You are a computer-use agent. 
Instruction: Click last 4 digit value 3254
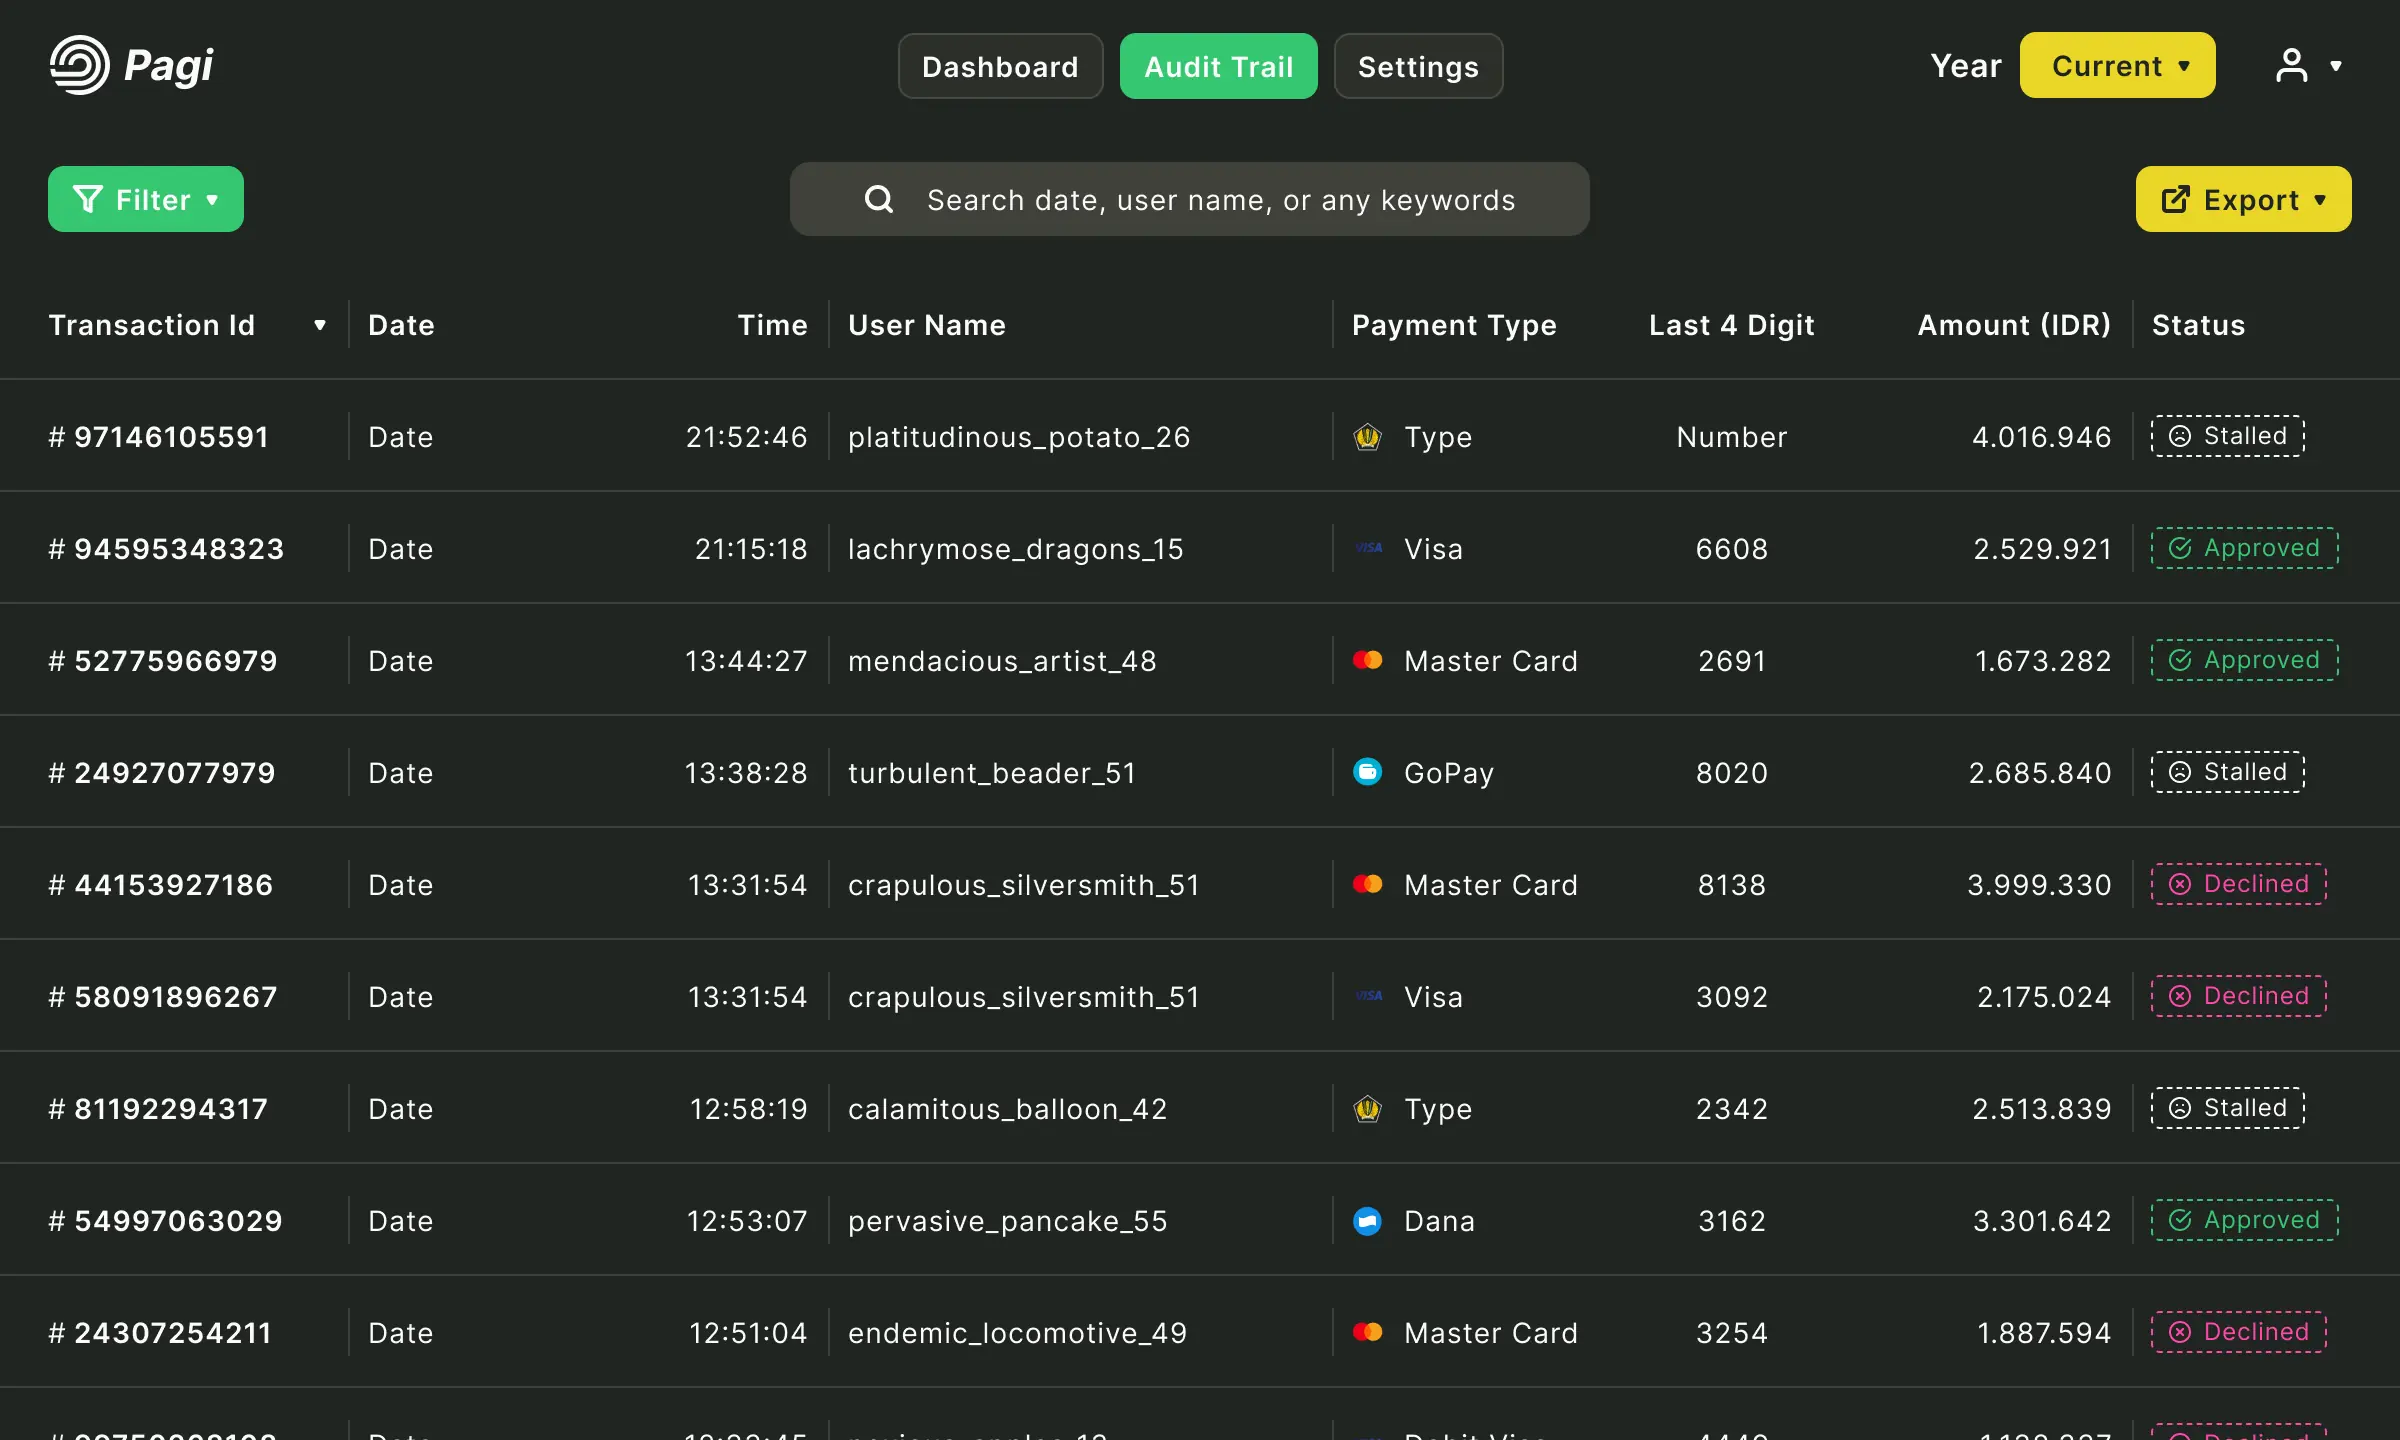coord(1732,1333)
